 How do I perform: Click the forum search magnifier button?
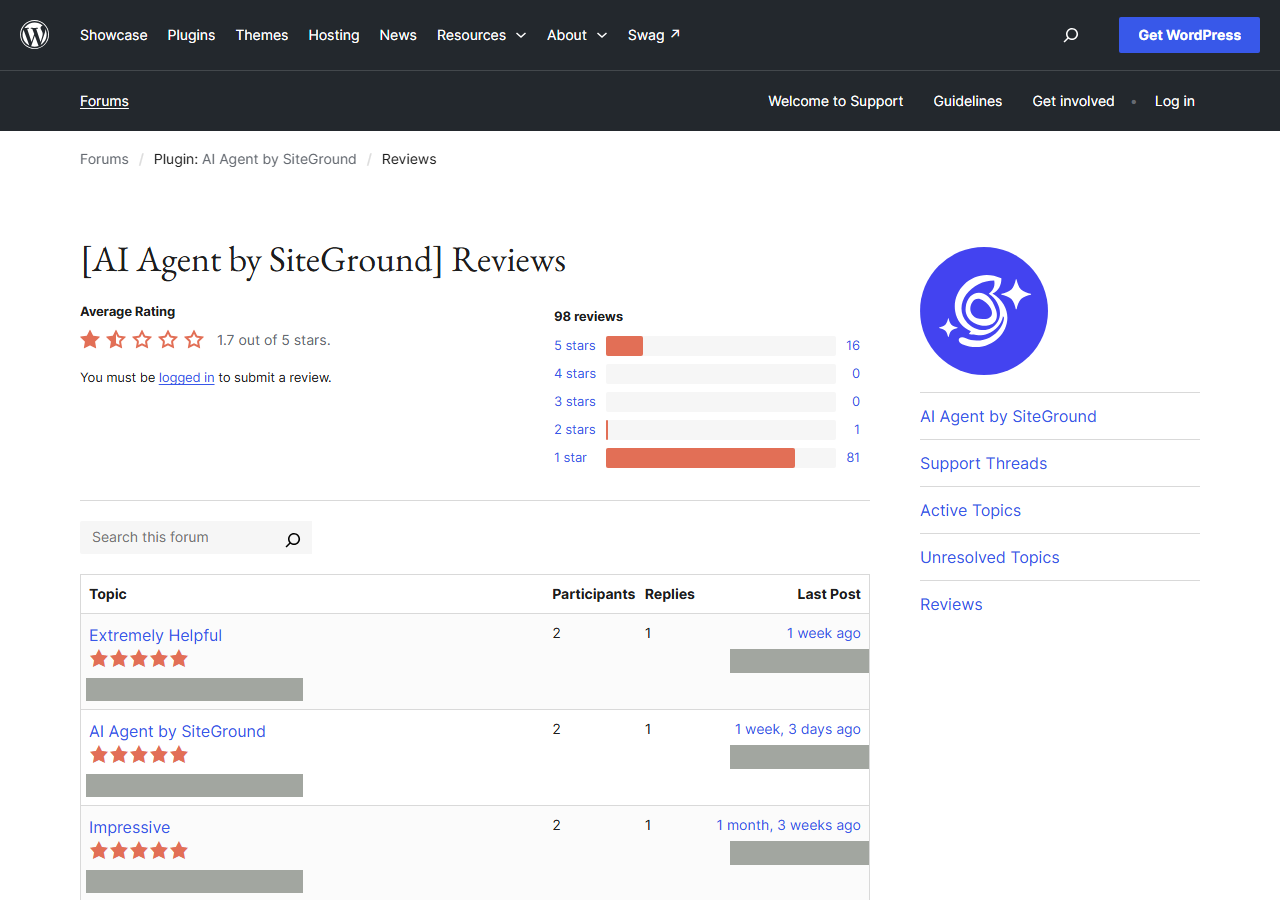tap(293, 539)
